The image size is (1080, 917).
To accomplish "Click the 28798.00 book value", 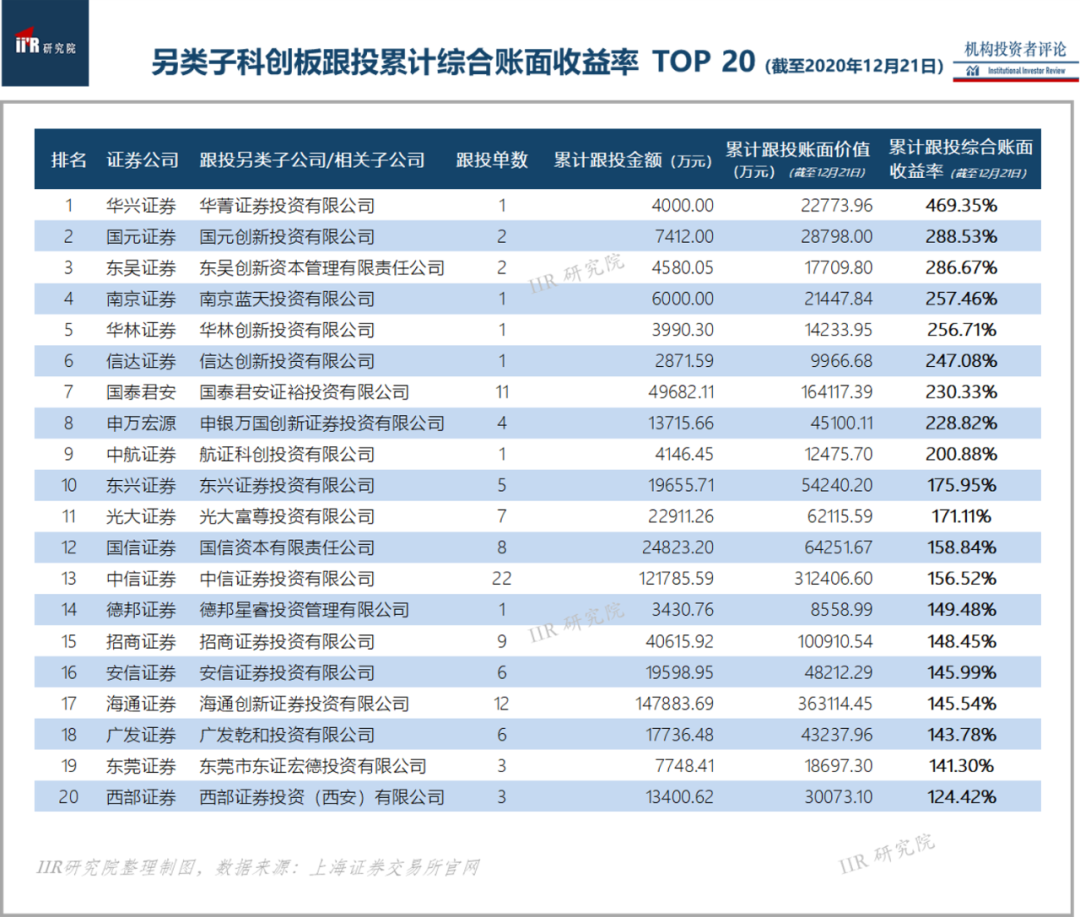I will (x=836, y=236).
